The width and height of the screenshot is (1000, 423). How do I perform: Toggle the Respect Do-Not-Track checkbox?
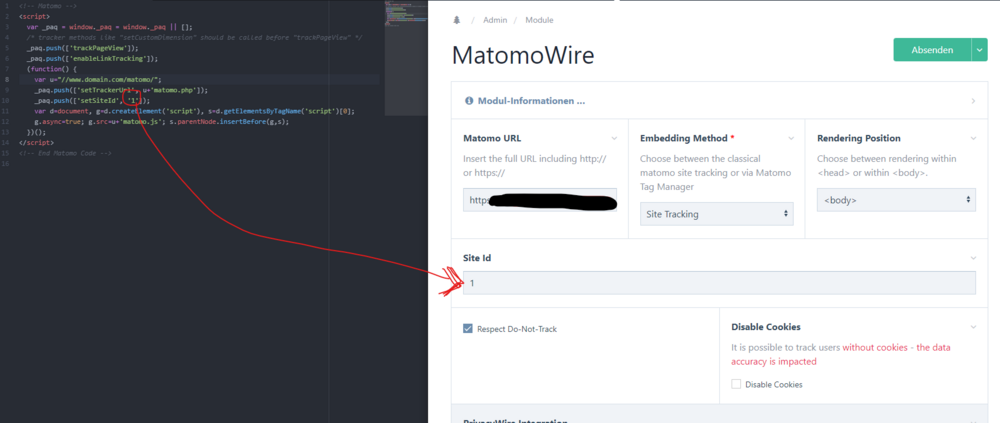468,328
